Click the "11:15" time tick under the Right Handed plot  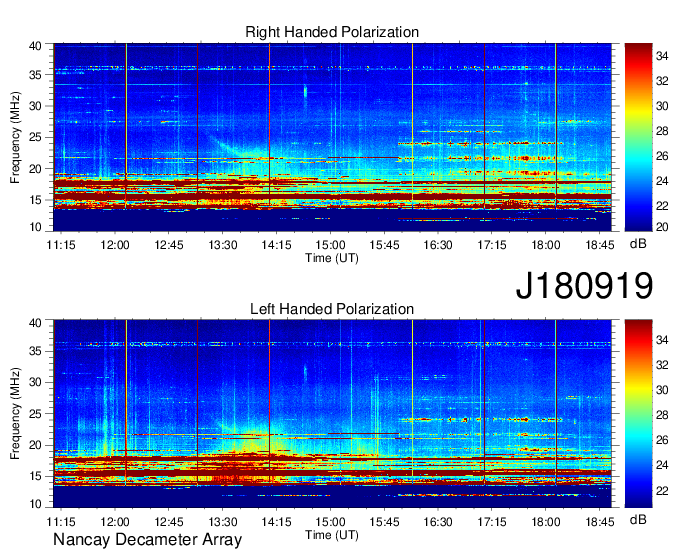(61, 245)
